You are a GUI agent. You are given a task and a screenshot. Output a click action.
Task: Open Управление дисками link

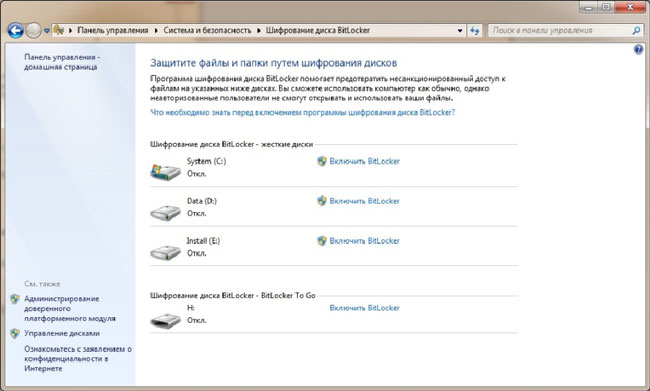(x=62, y=333)
